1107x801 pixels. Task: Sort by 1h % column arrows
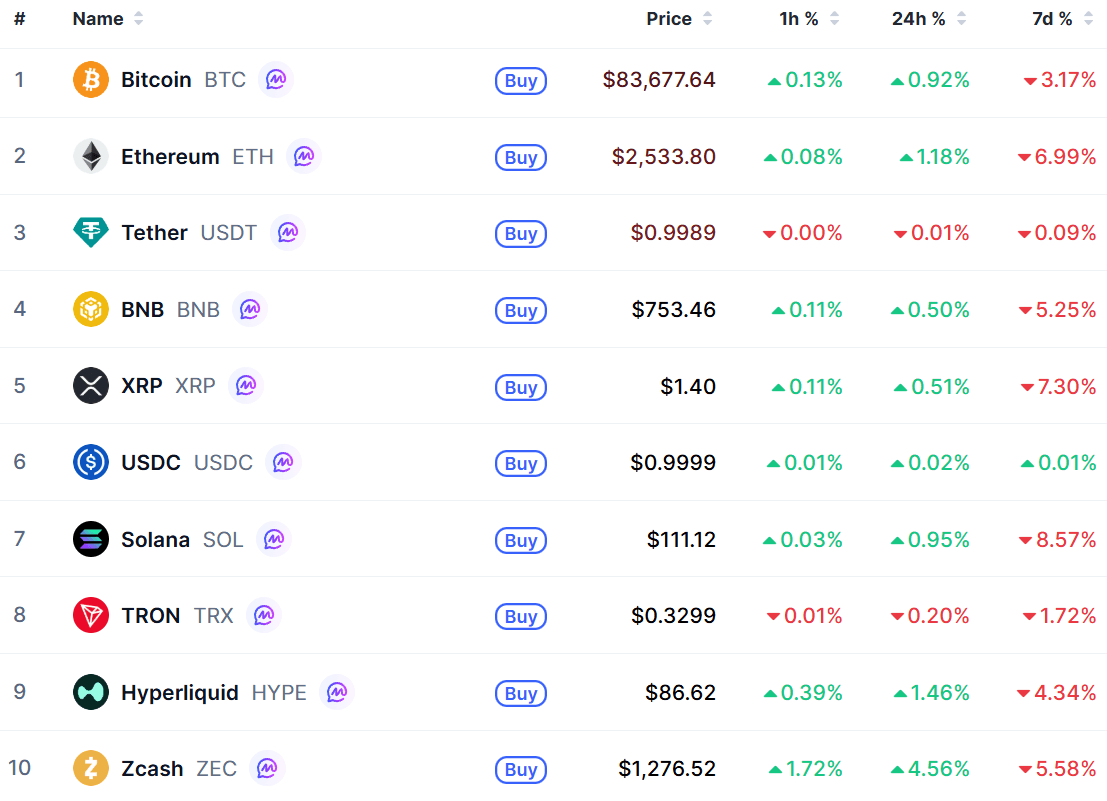tap(834, 19)
